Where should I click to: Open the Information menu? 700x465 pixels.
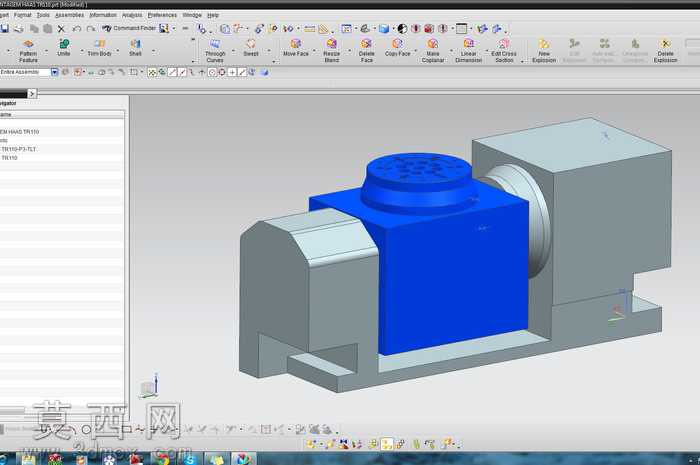point(103,15)
